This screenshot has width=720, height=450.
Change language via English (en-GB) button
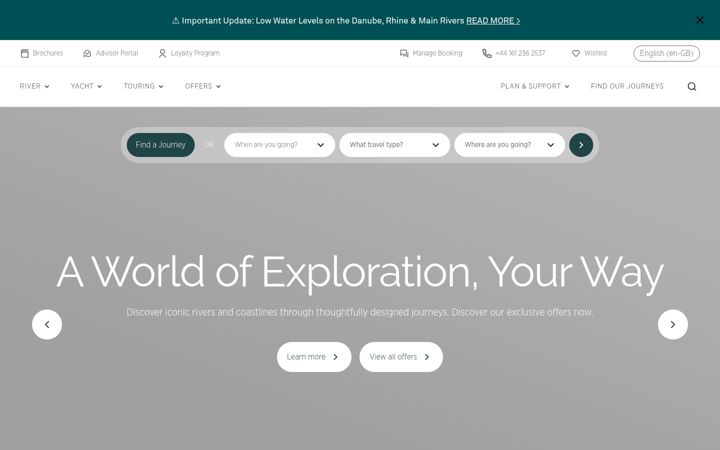point(666,53)
